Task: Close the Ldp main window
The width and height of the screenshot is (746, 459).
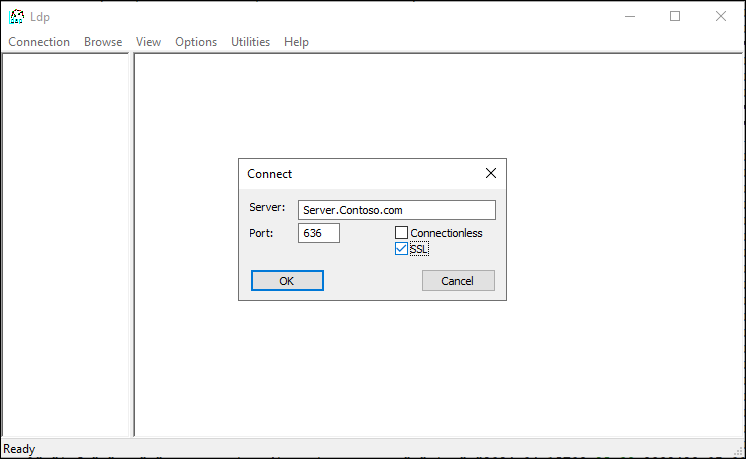Action: click(x=721, y=16)
